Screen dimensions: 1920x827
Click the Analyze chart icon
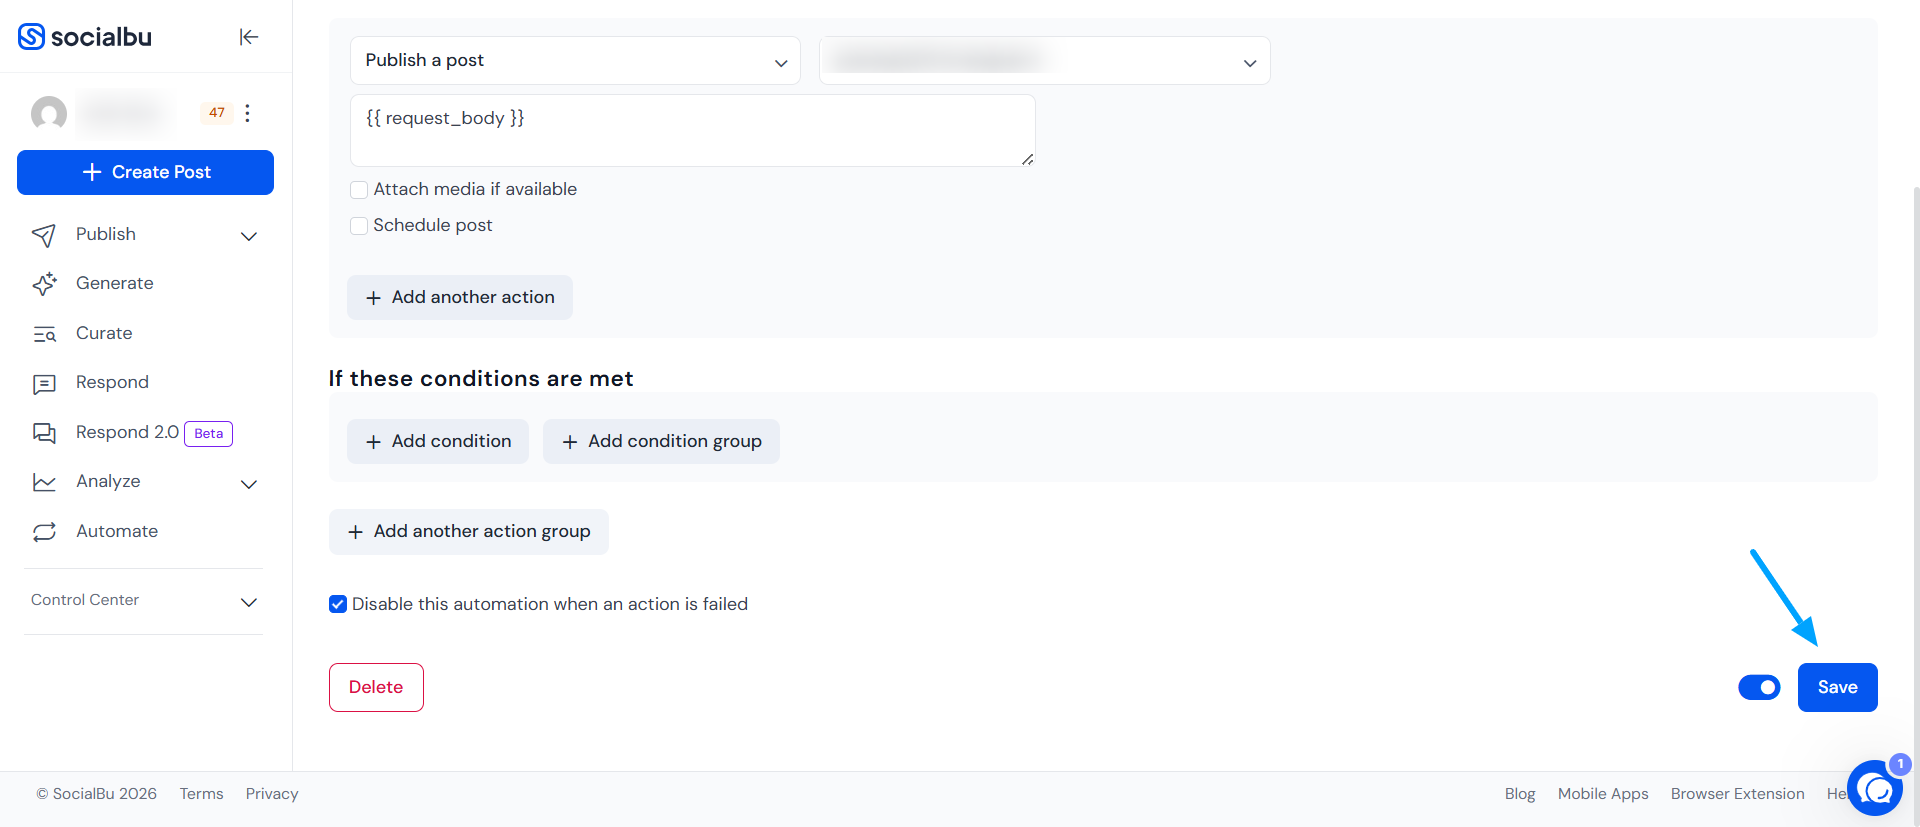click(x=44, y=482)
